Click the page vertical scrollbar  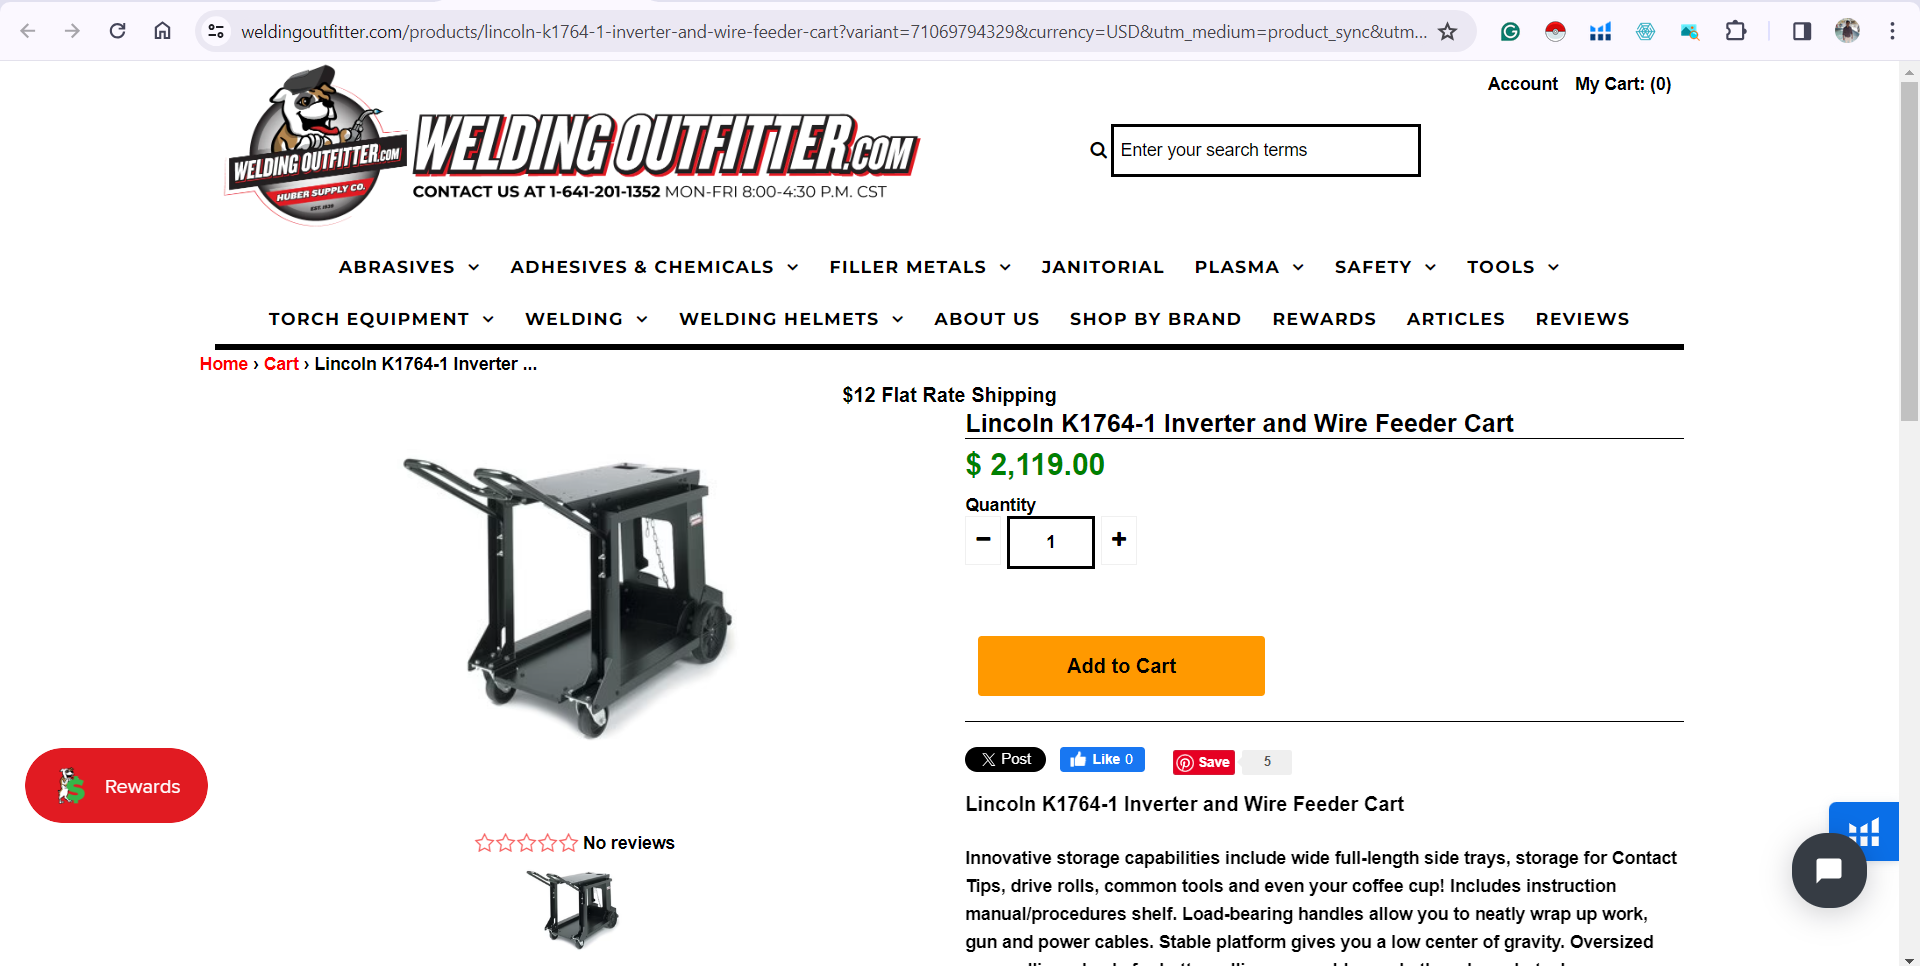[x=1909, y=250]
